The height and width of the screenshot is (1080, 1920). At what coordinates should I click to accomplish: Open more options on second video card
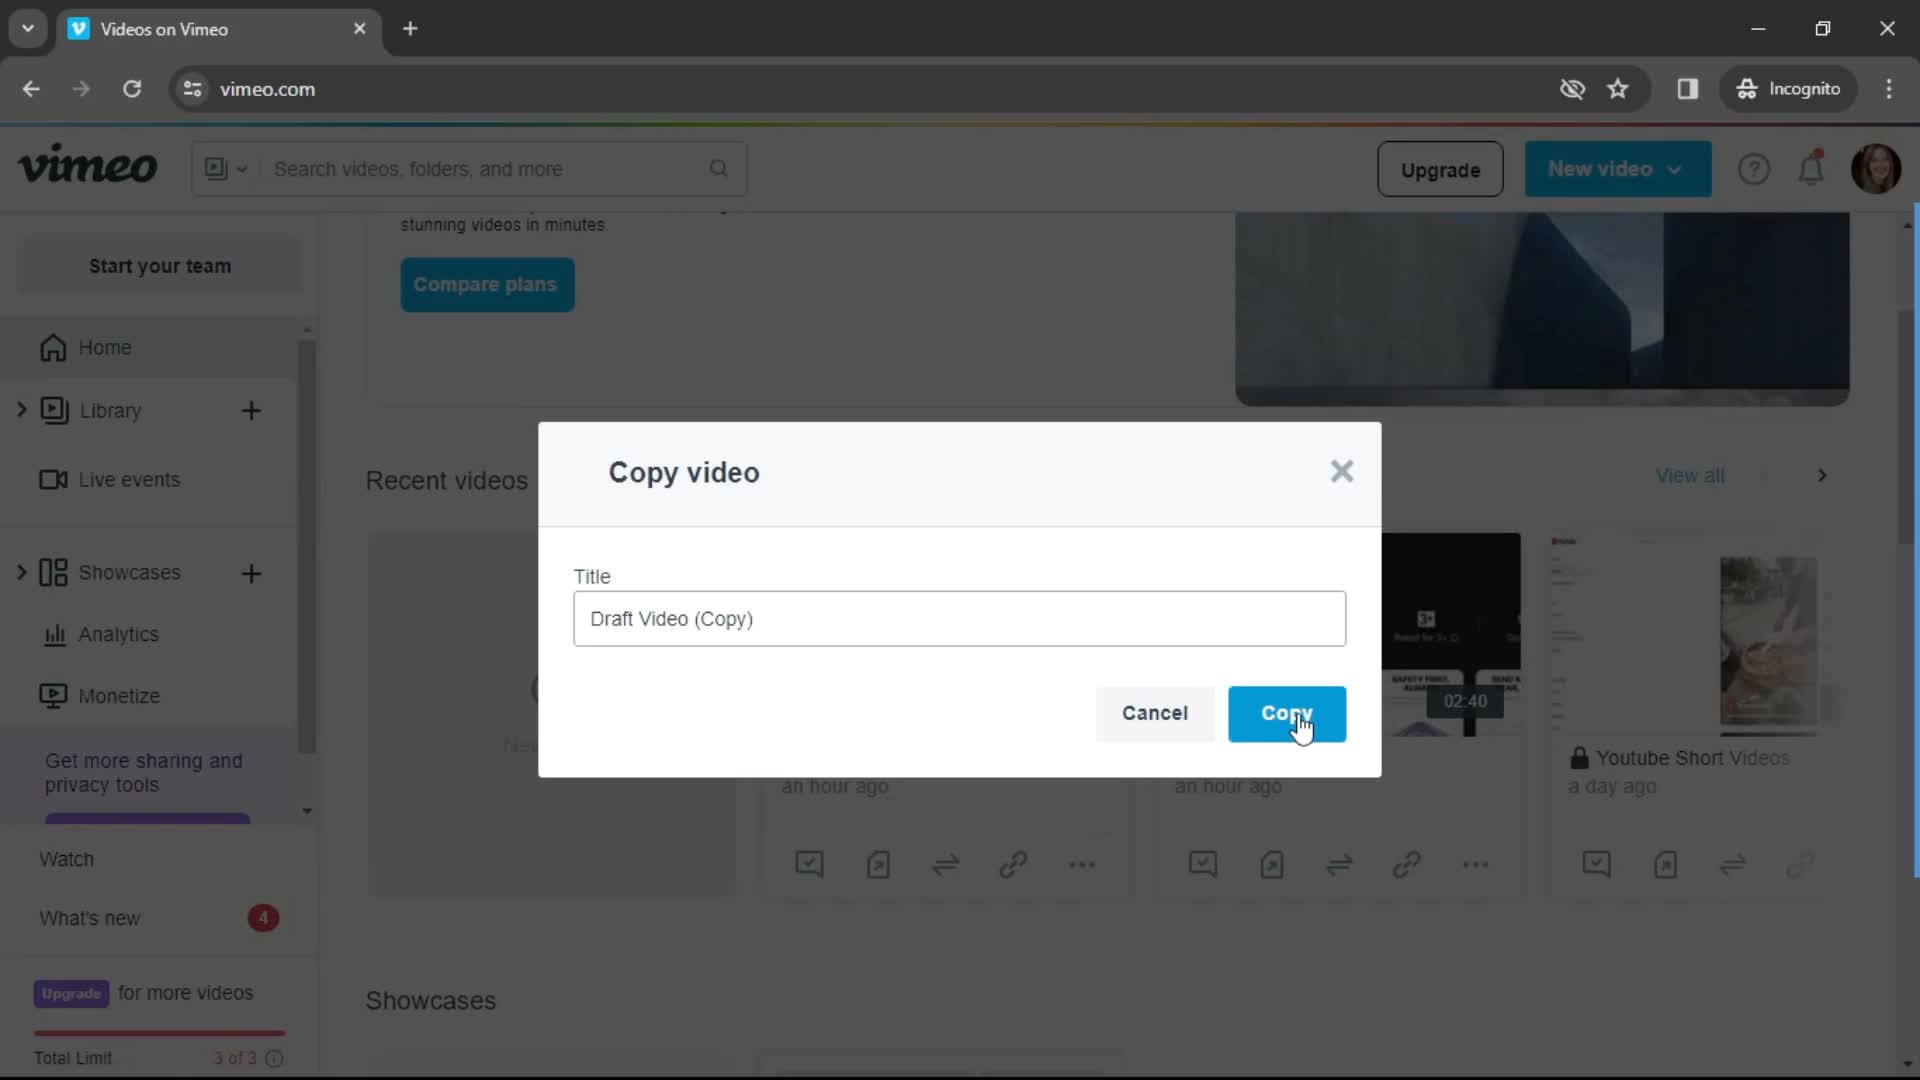click(x=1081, y=864)
